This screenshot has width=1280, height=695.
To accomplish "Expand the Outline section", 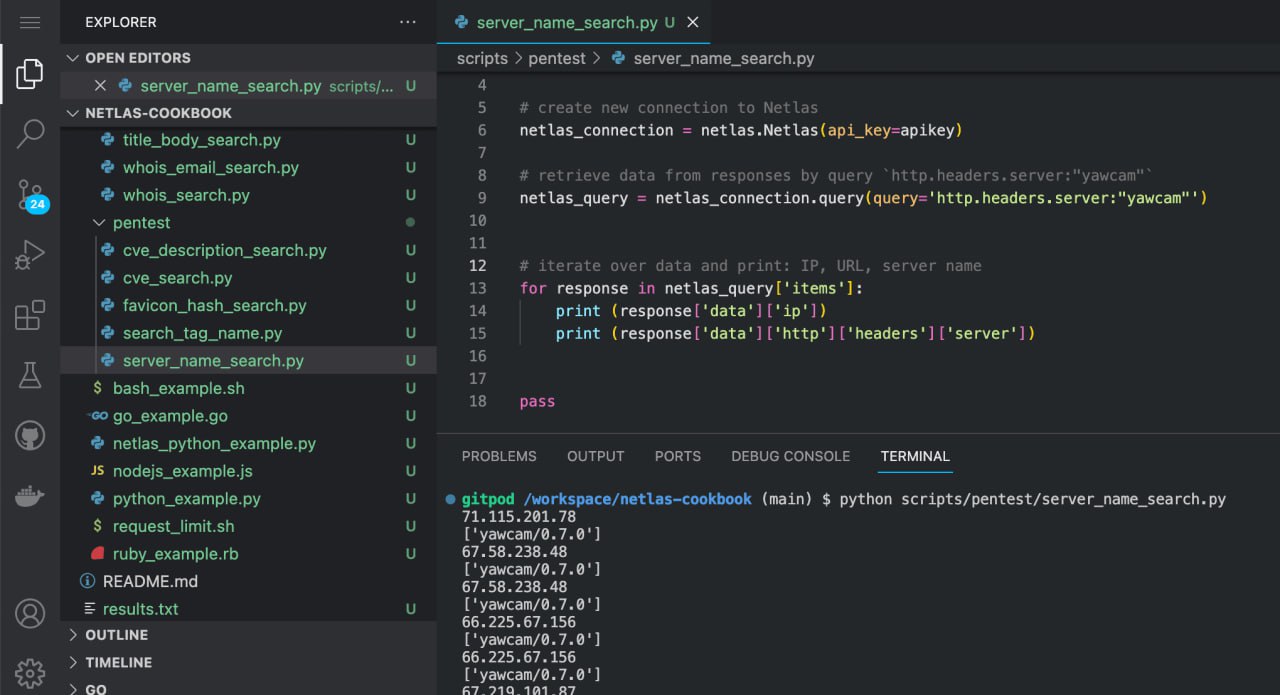I will point(248,635).
